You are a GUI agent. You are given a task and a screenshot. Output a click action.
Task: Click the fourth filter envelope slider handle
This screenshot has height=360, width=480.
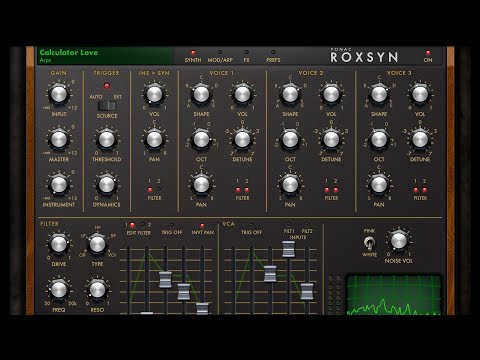click(184, 292)
